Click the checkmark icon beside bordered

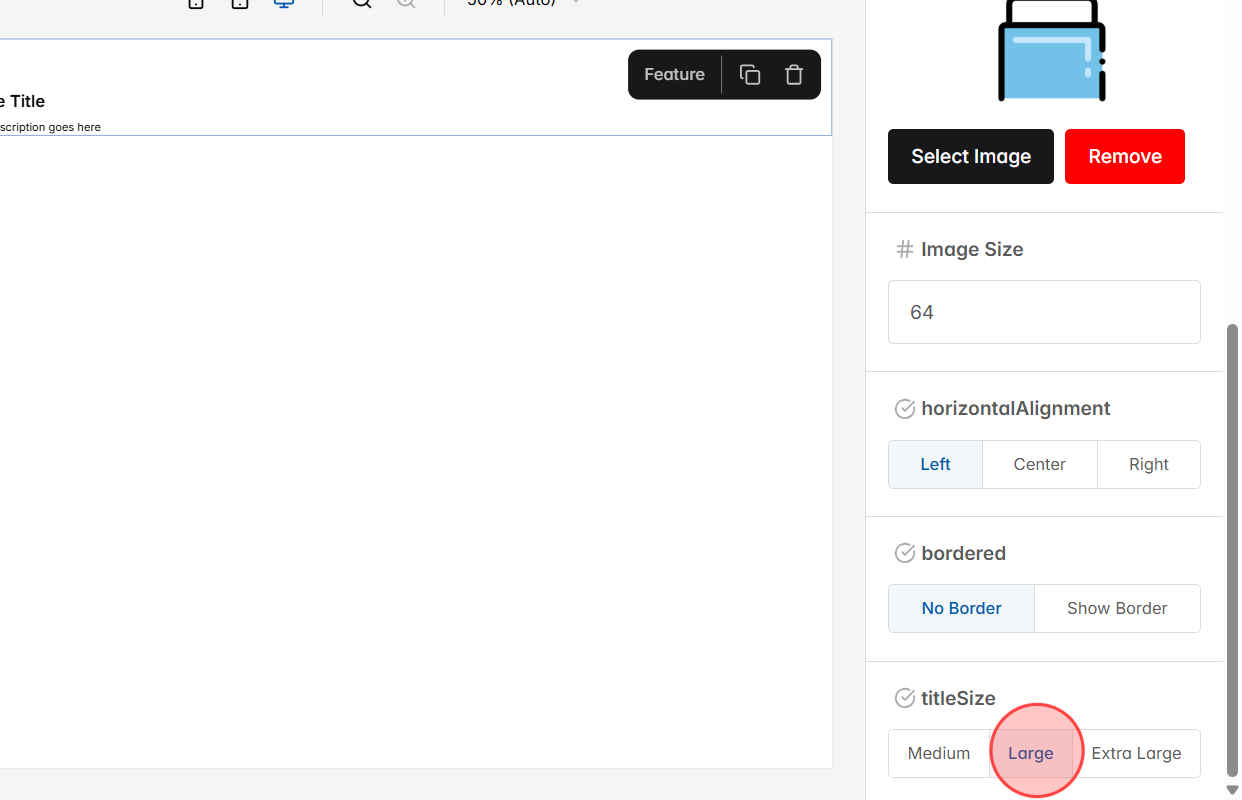905,553
